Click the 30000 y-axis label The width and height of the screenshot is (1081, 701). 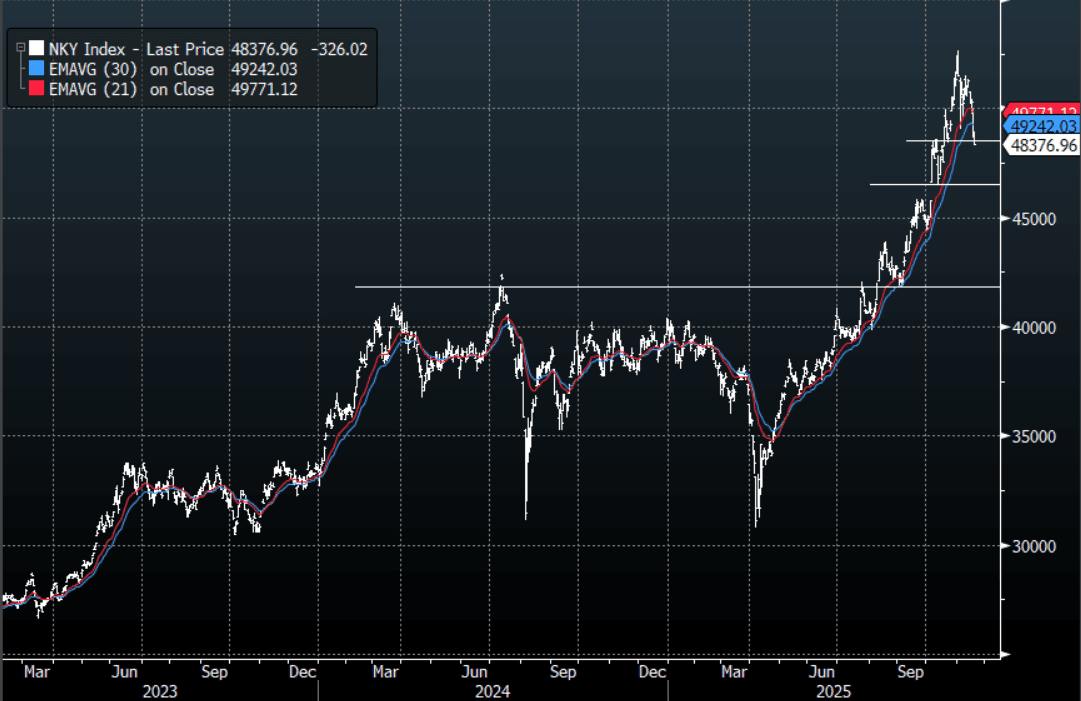click(1029, 546)
